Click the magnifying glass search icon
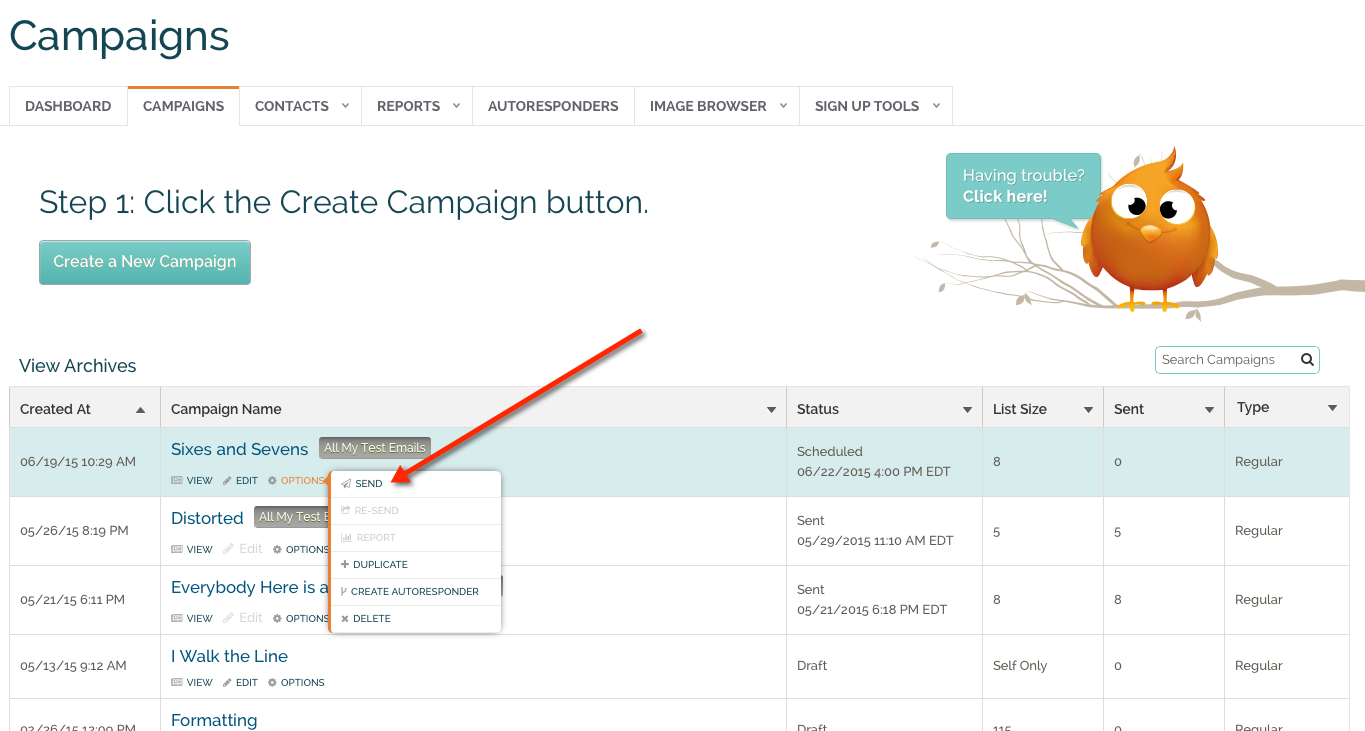This screenshot has width=1365, height=731. 1307,359
